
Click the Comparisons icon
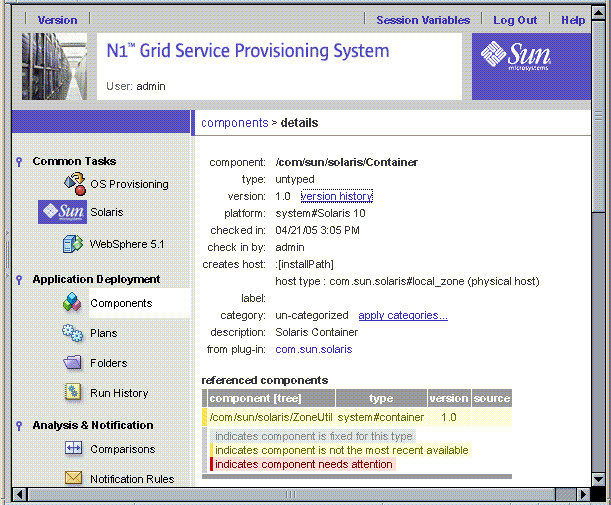[x=73, y=448]
